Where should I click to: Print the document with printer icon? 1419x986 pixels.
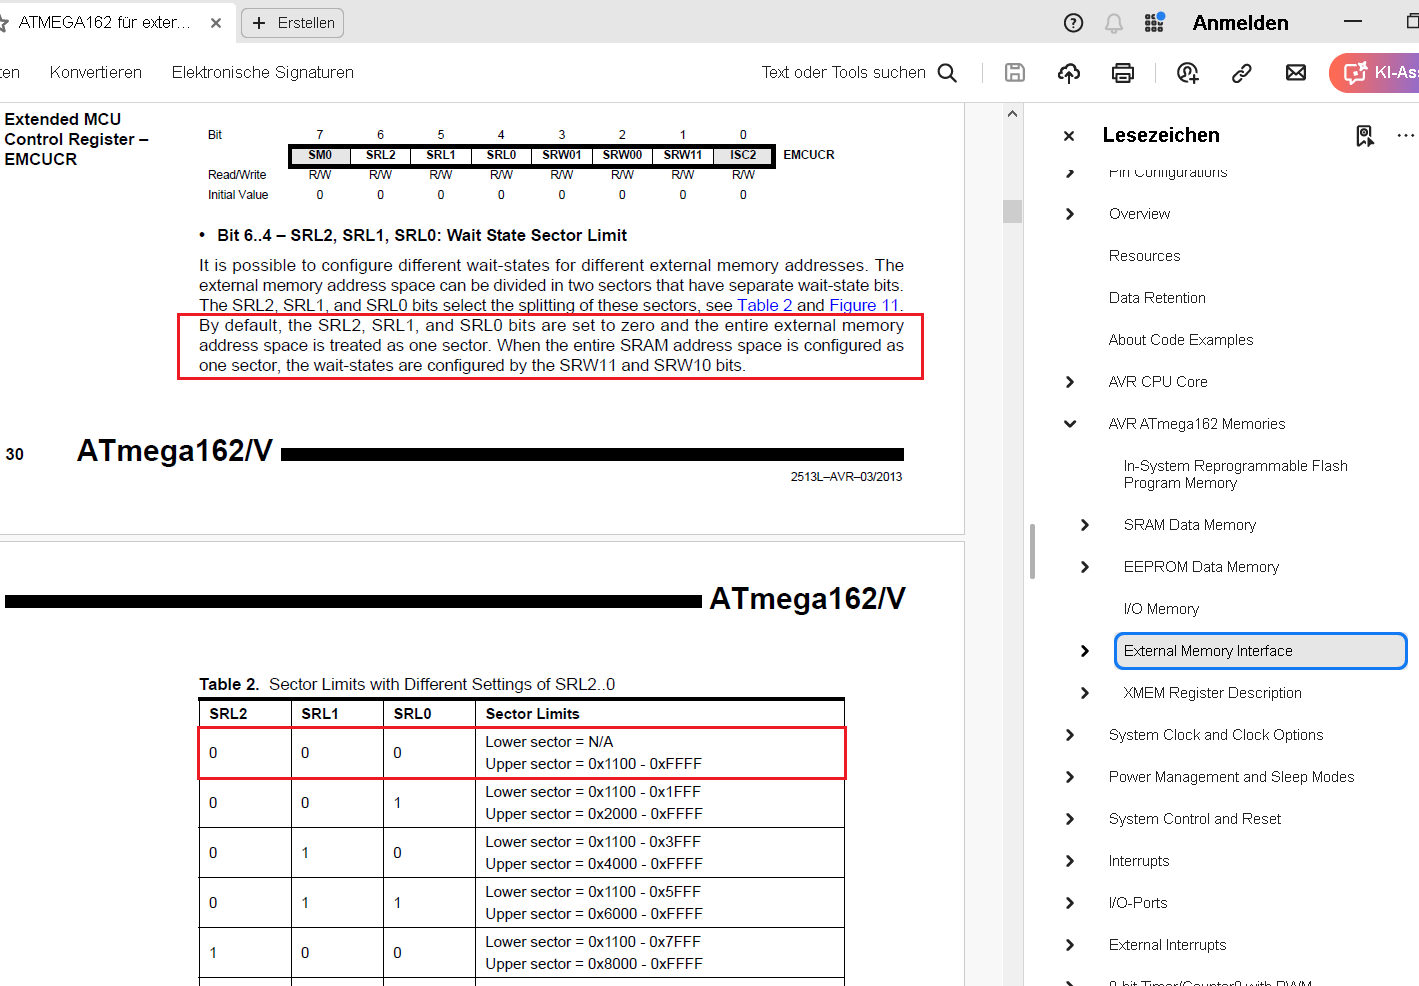1123,72
